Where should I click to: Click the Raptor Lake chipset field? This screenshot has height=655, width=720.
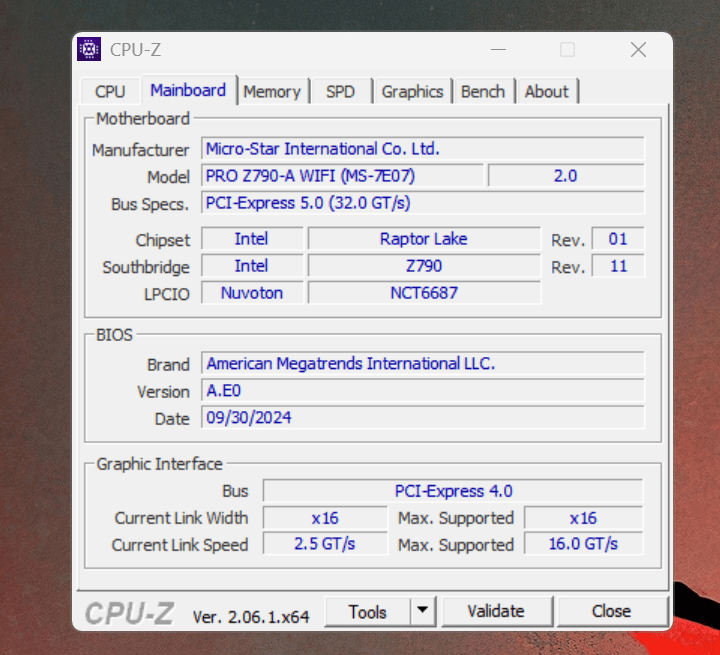[x=424, y=239]
